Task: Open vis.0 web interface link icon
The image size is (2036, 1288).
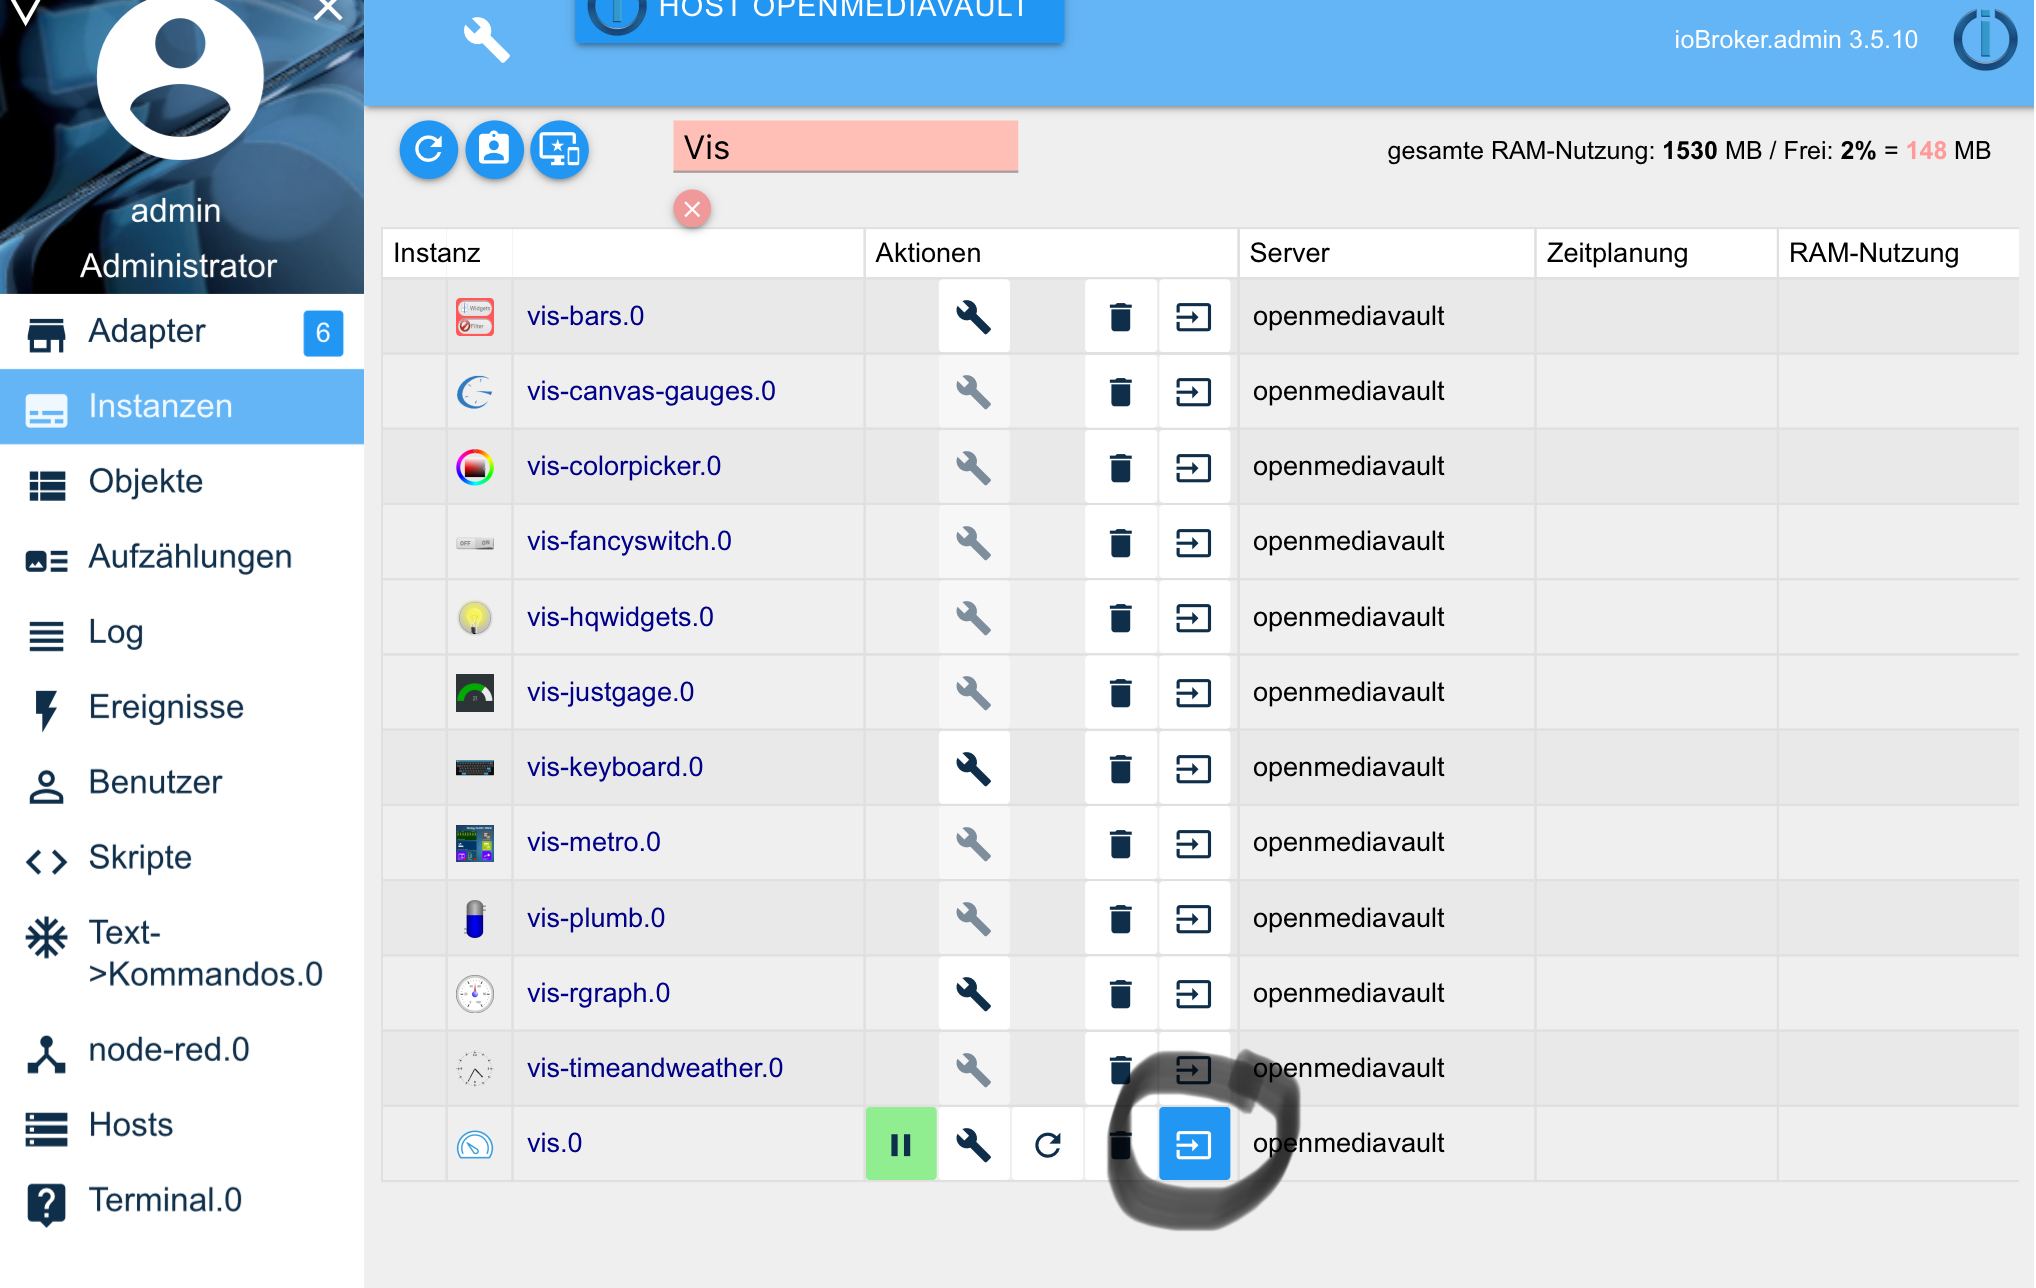Action: pyautogui.click(x=1193, y=1144)
